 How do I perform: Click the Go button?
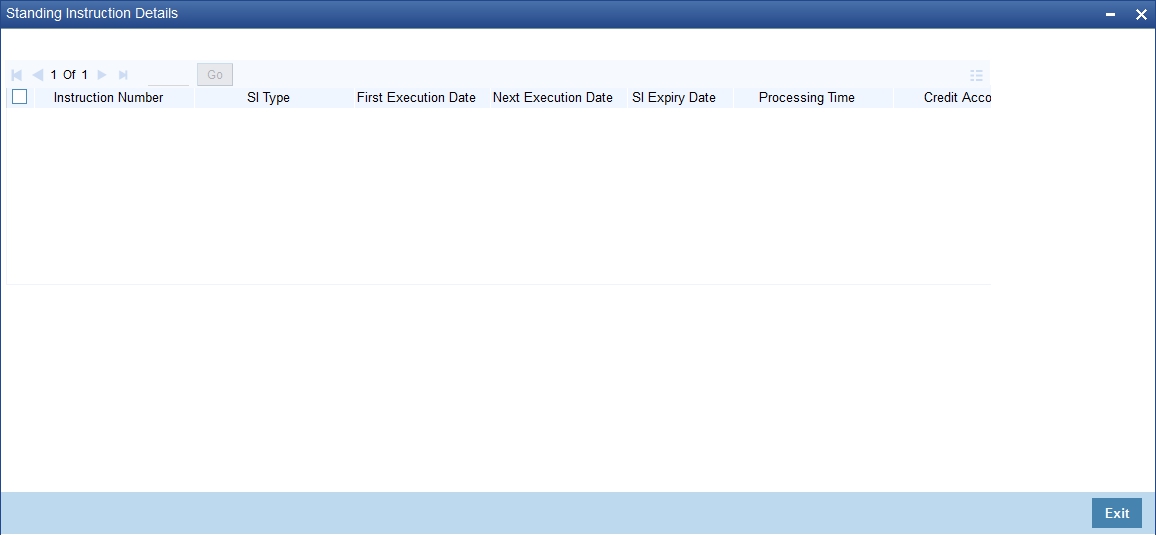pos(215,74)
